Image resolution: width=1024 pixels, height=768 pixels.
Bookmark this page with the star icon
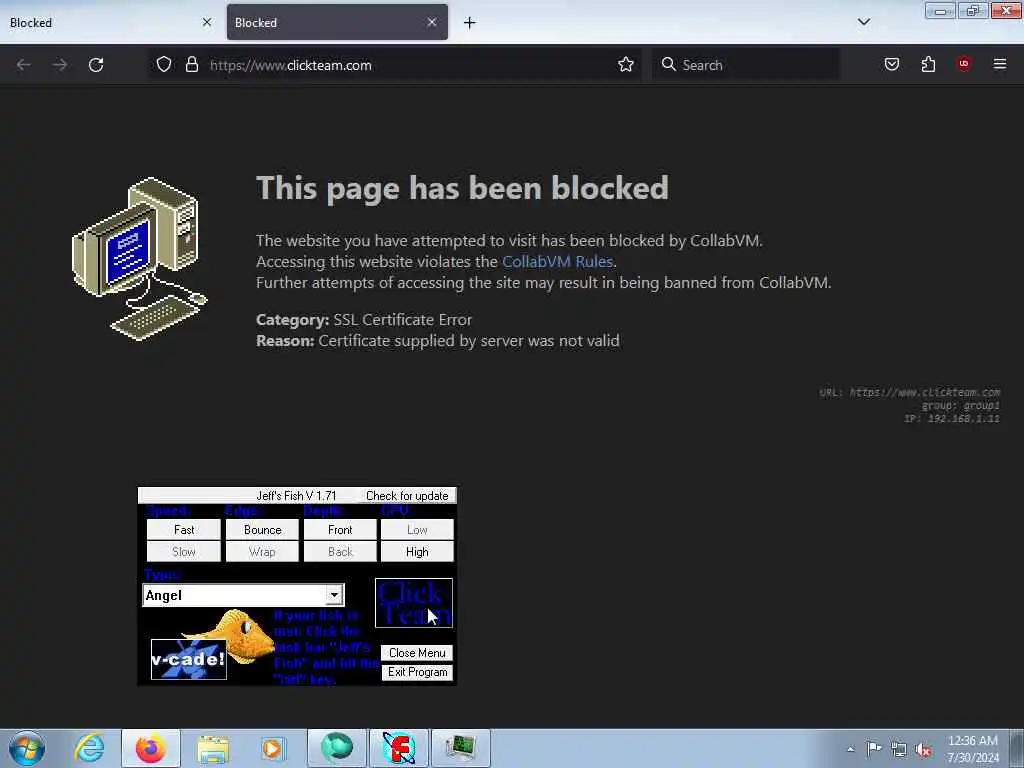(626, 65)
